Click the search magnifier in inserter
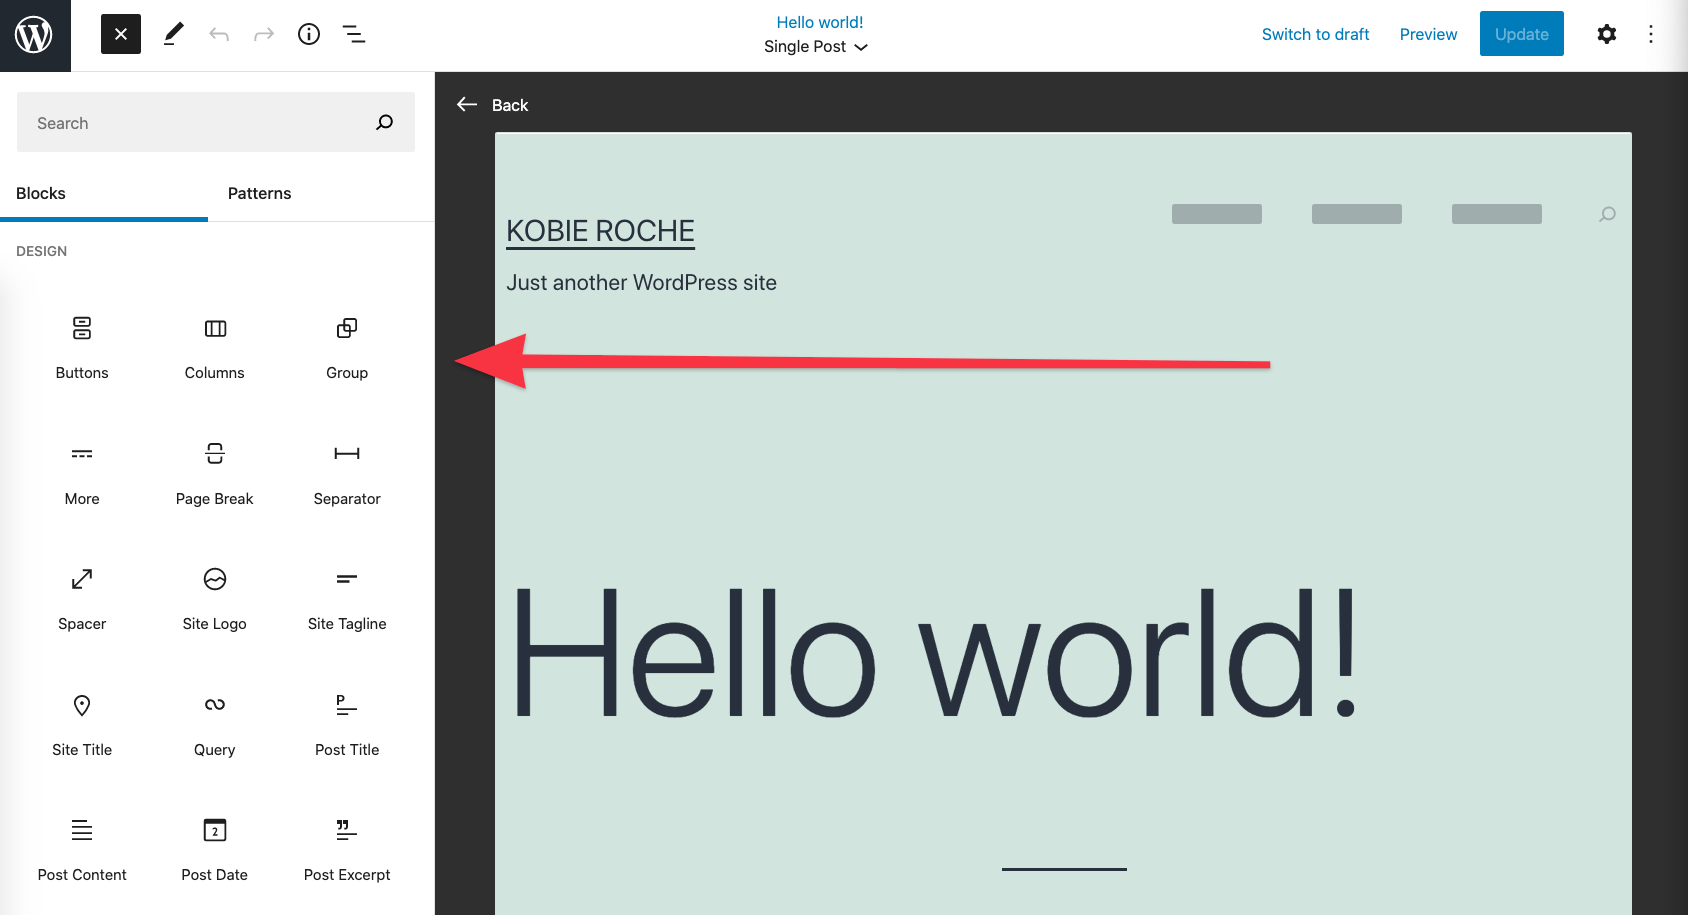1688x915 pixels. (385, 122)
